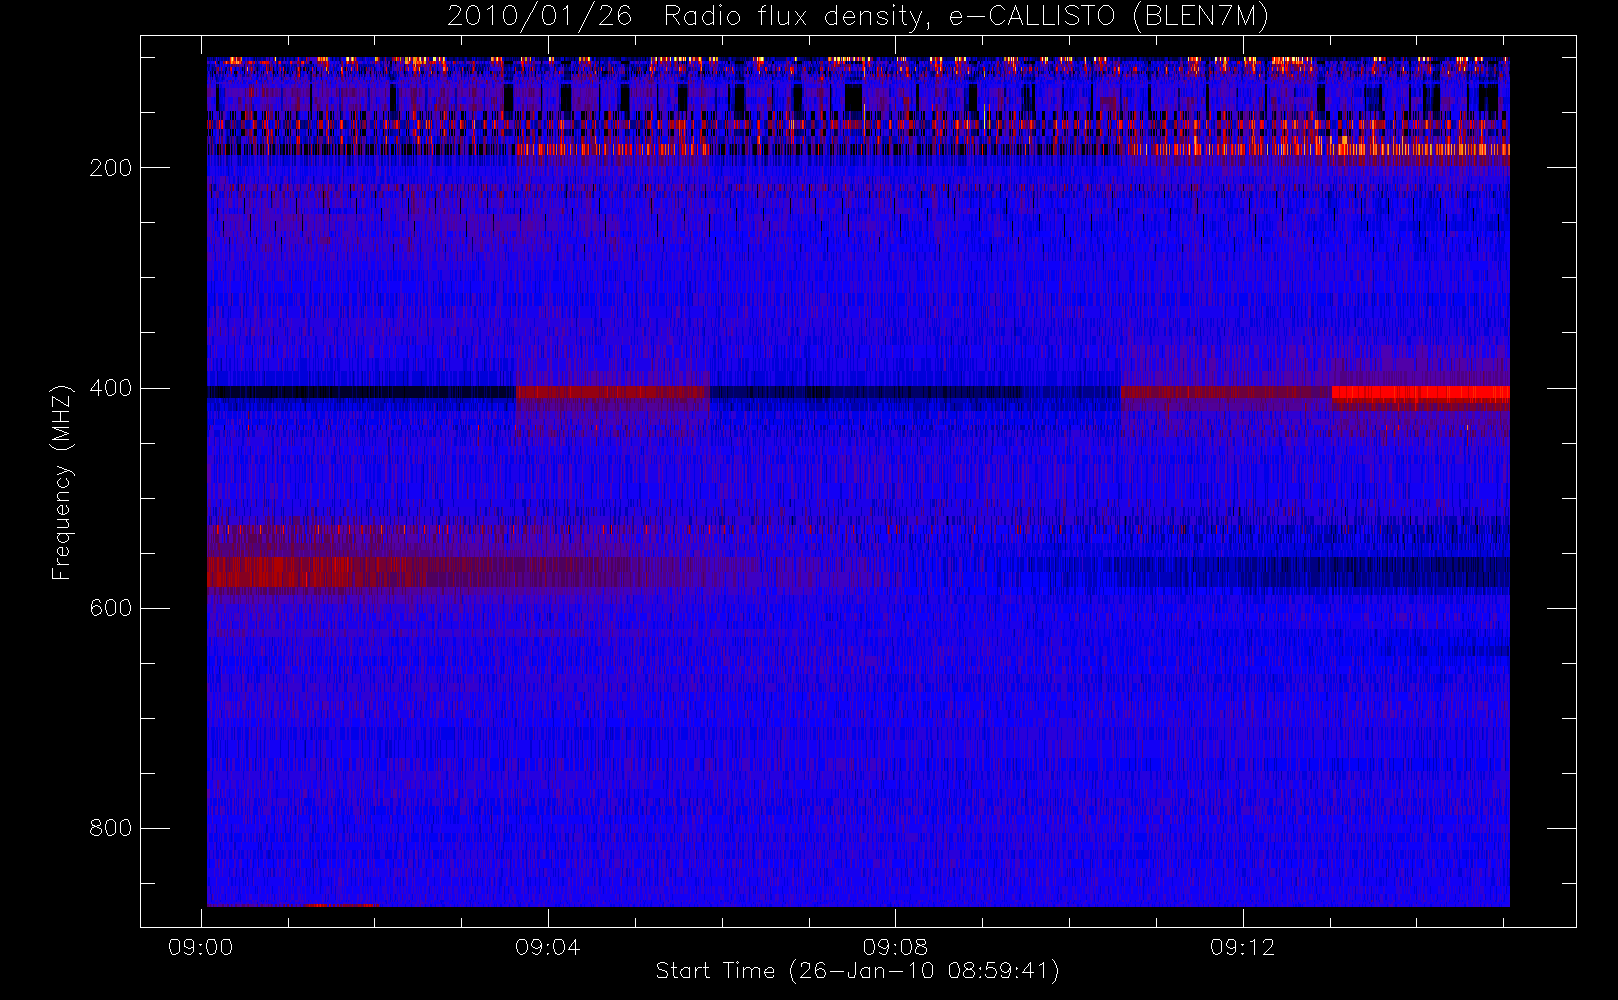This screenshot has width=1618, height=1000.
Task: Click the '200' frequency tick label
Action: pos(110,168)
